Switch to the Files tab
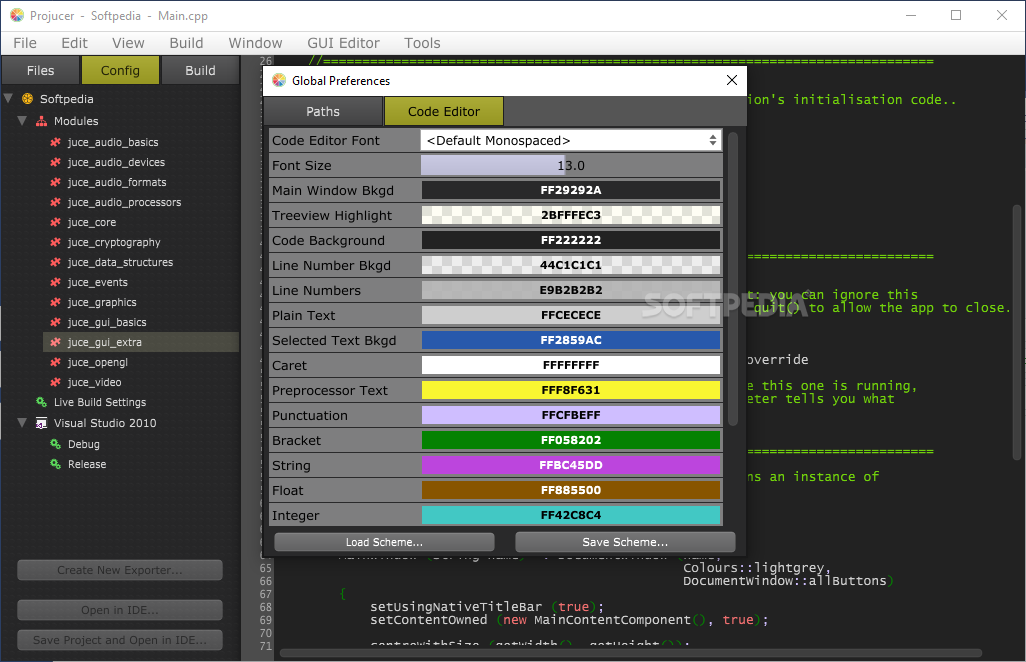The image size is (1026, 662). 41,70
